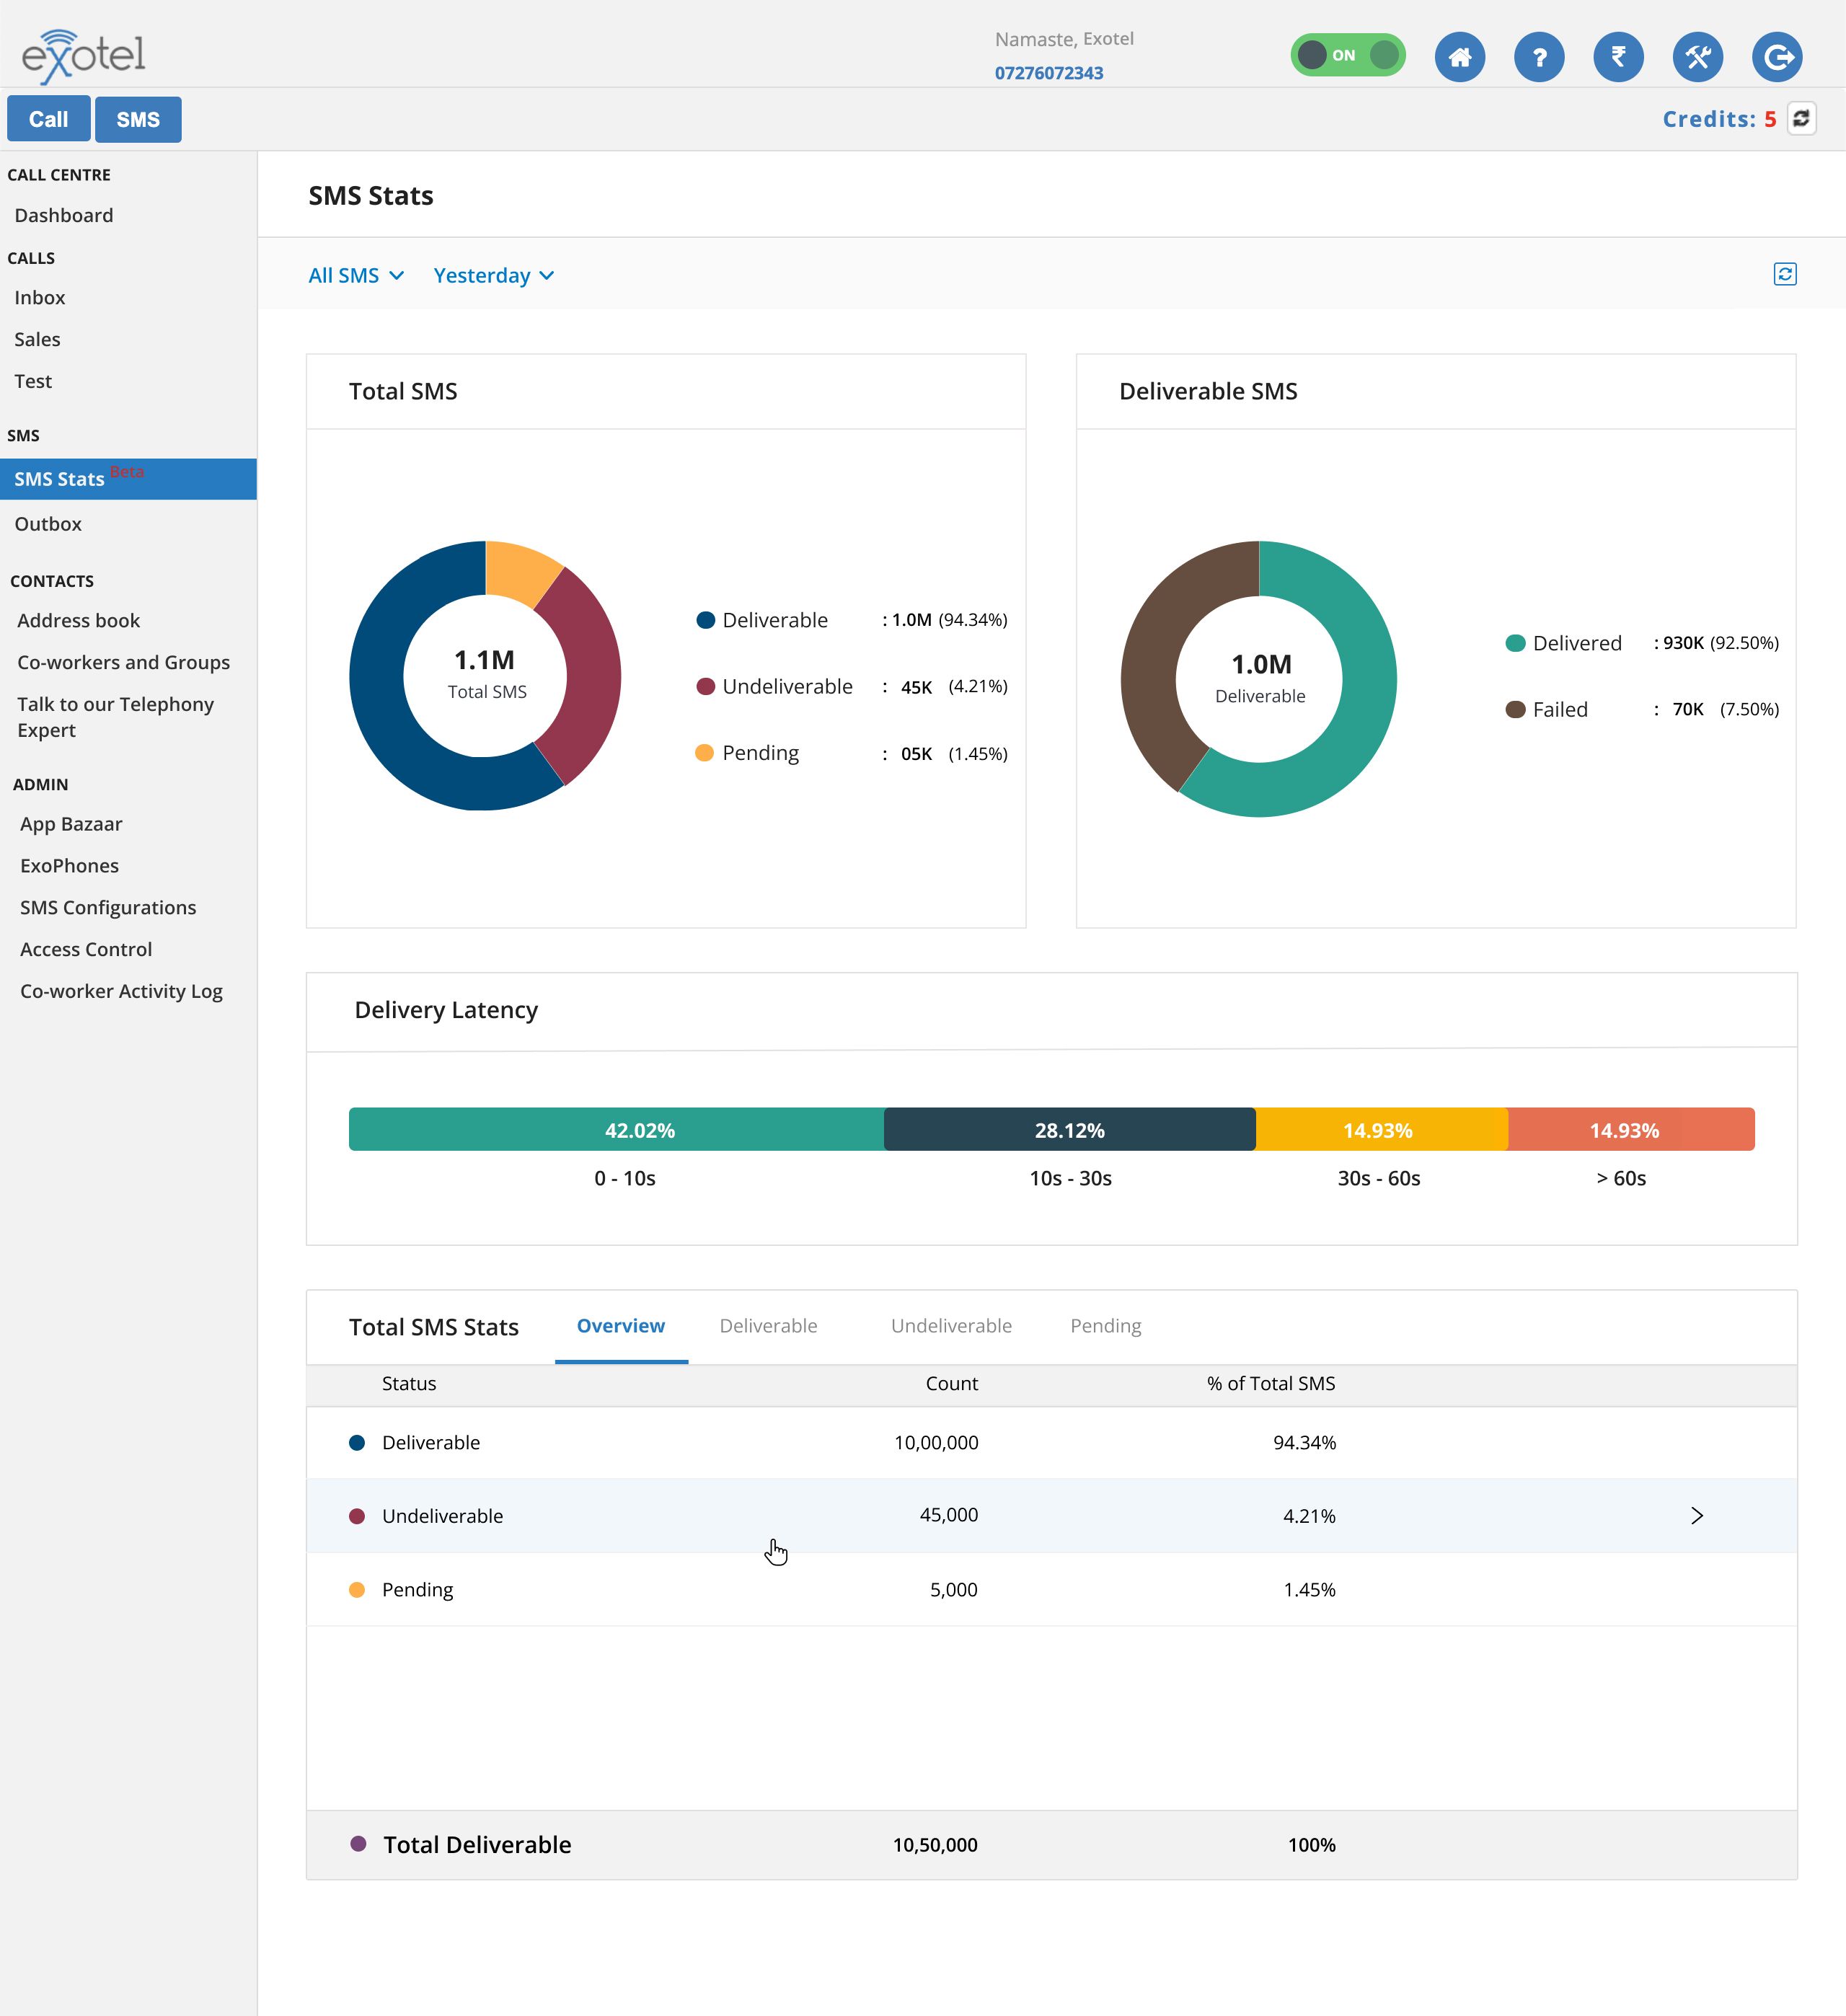The width and height of the screenshot is (1846, 2016).
Task: Switch to the Pending stats tab
Action: 1105,1325
